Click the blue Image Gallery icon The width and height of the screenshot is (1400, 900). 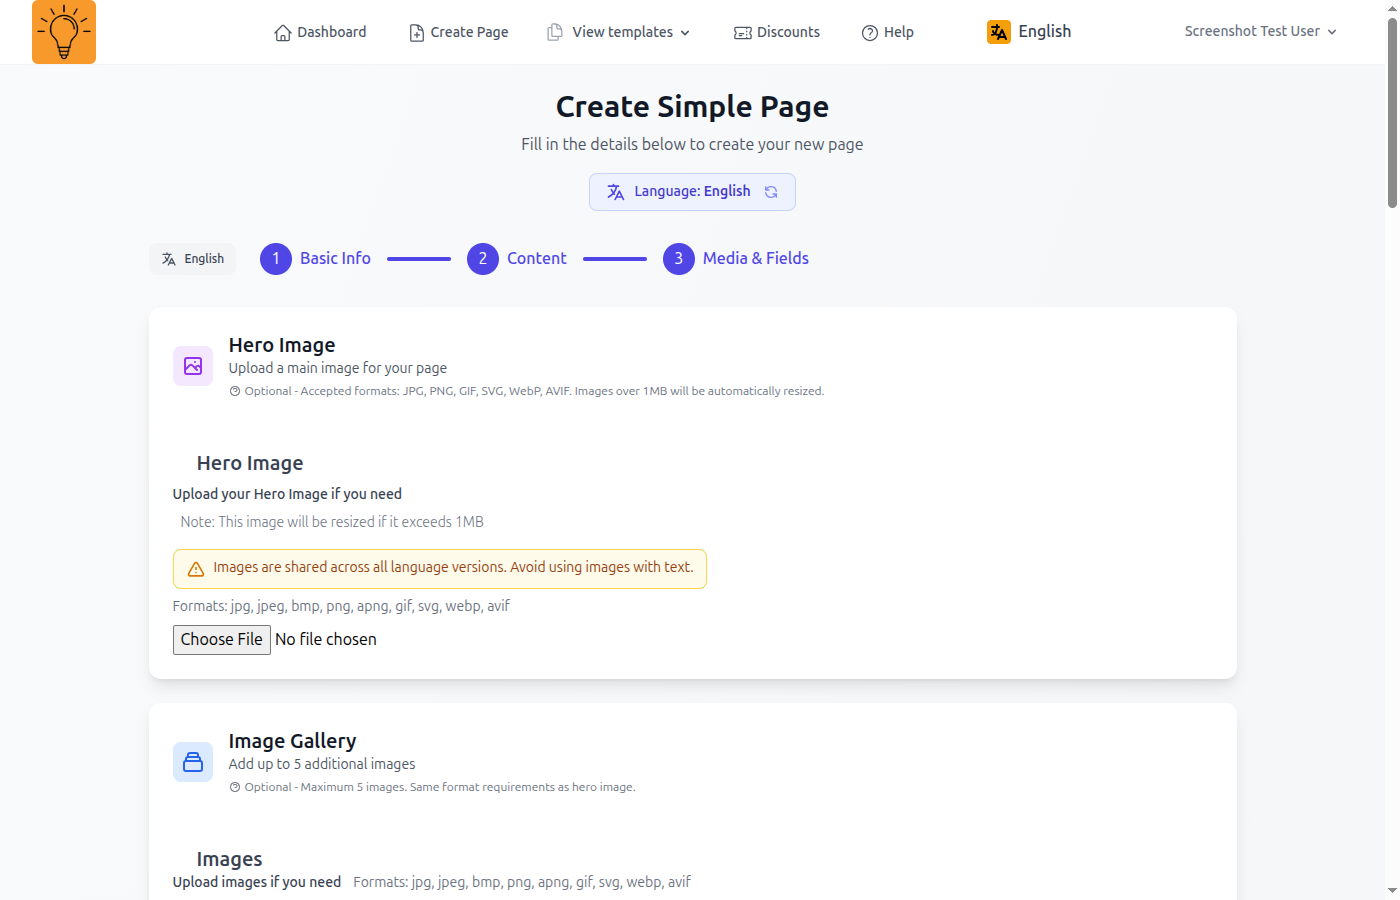[193, 762]
